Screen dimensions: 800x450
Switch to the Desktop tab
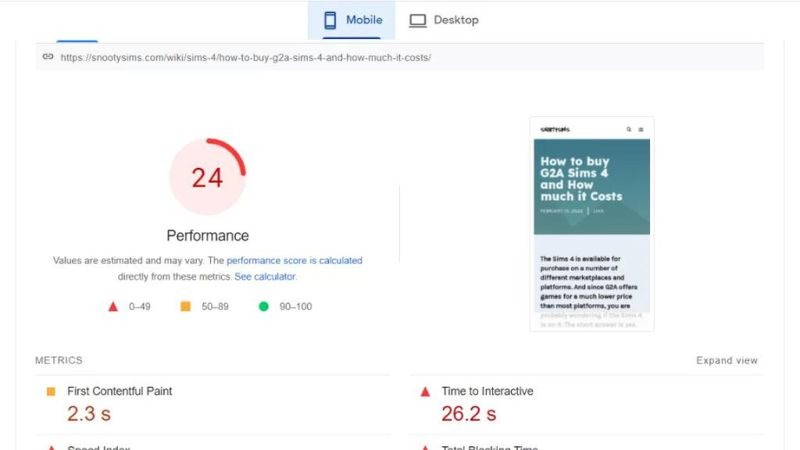[x=444, y=20]
